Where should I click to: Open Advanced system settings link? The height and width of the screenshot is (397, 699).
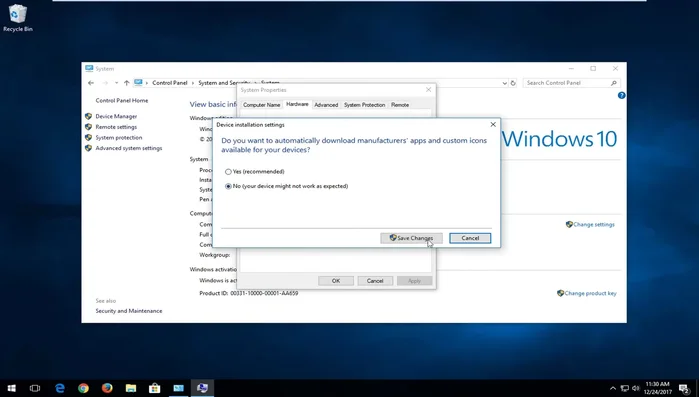[129, 148]
